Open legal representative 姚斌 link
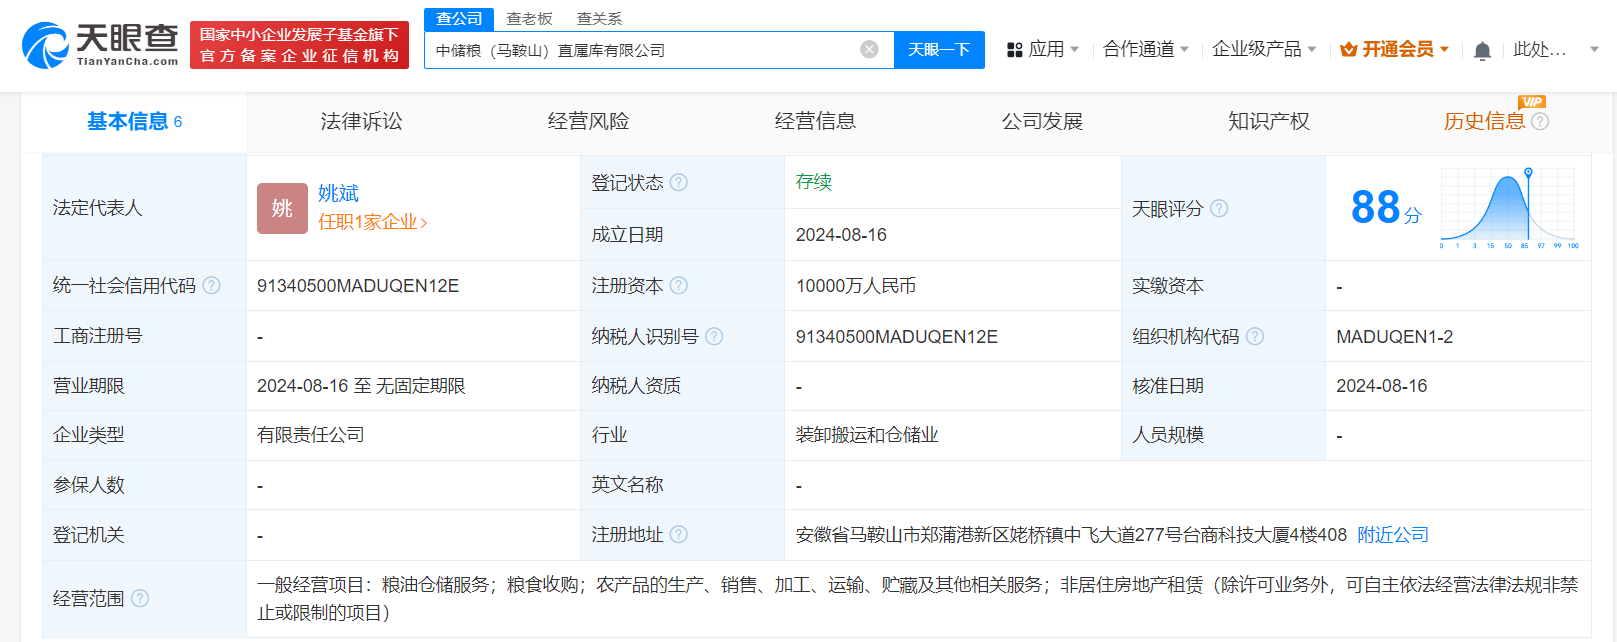The width and height of the screenshot is (1617, 642). click(338, 193)
